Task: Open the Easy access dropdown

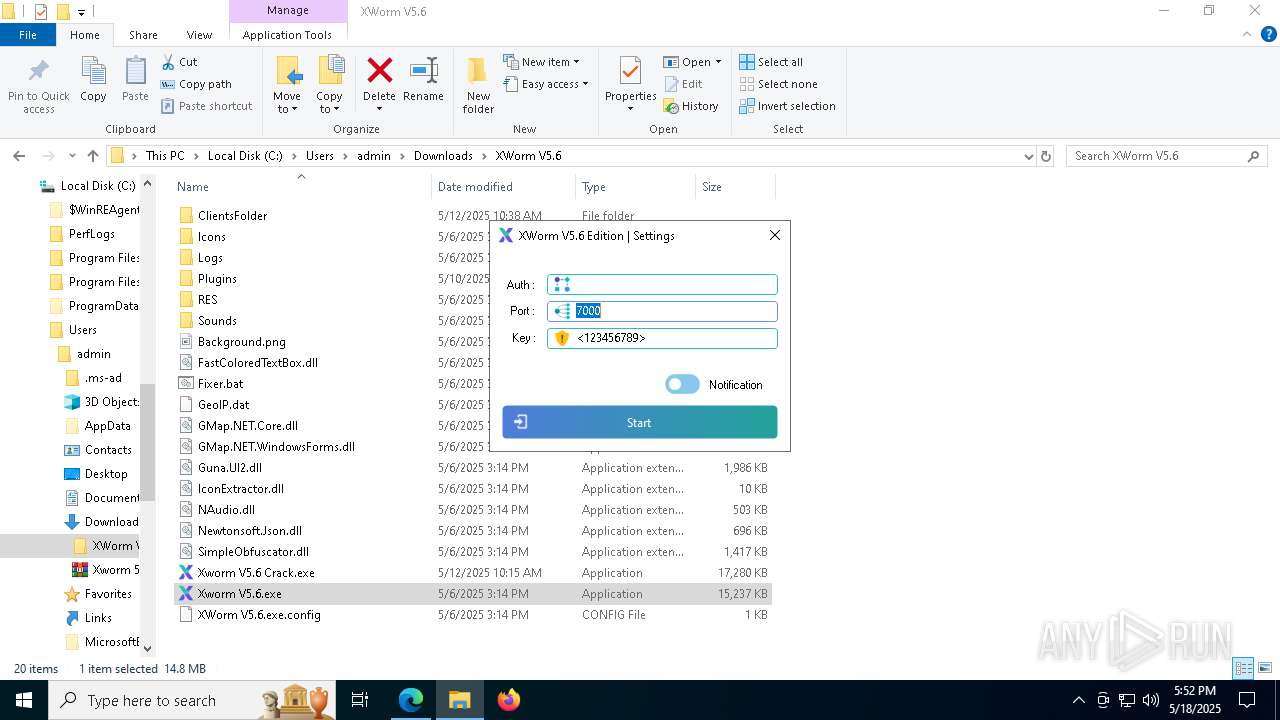Action: [x=546, y=84]
